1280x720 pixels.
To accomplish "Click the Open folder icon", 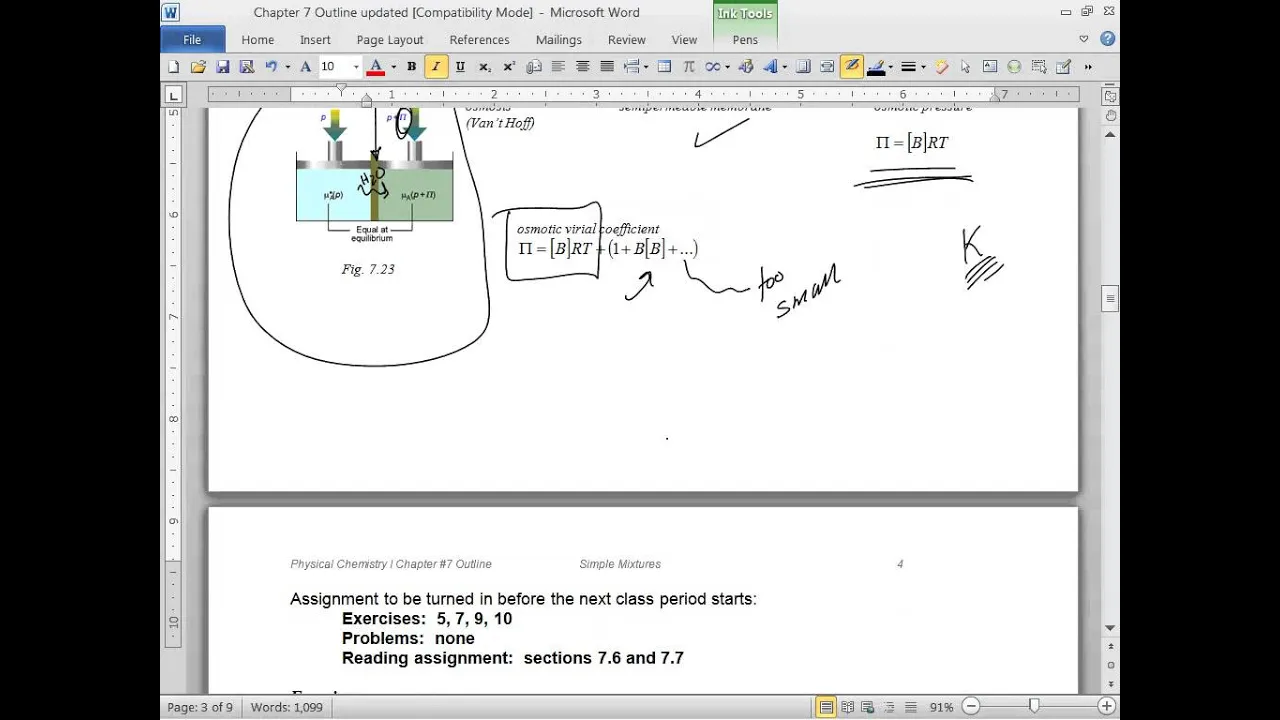I will (x=198, y=67).
